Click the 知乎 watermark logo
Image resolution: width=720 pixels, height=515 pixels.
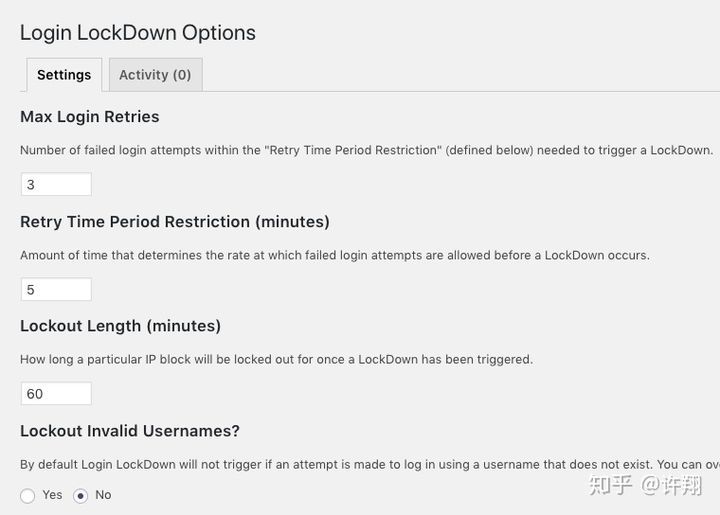click(x=611, y=485)
